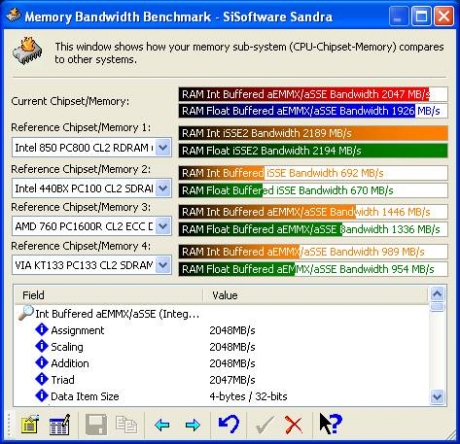Viewport: 460px width, 444px height.
Task: Select the Addition row text
Action: 70,363
